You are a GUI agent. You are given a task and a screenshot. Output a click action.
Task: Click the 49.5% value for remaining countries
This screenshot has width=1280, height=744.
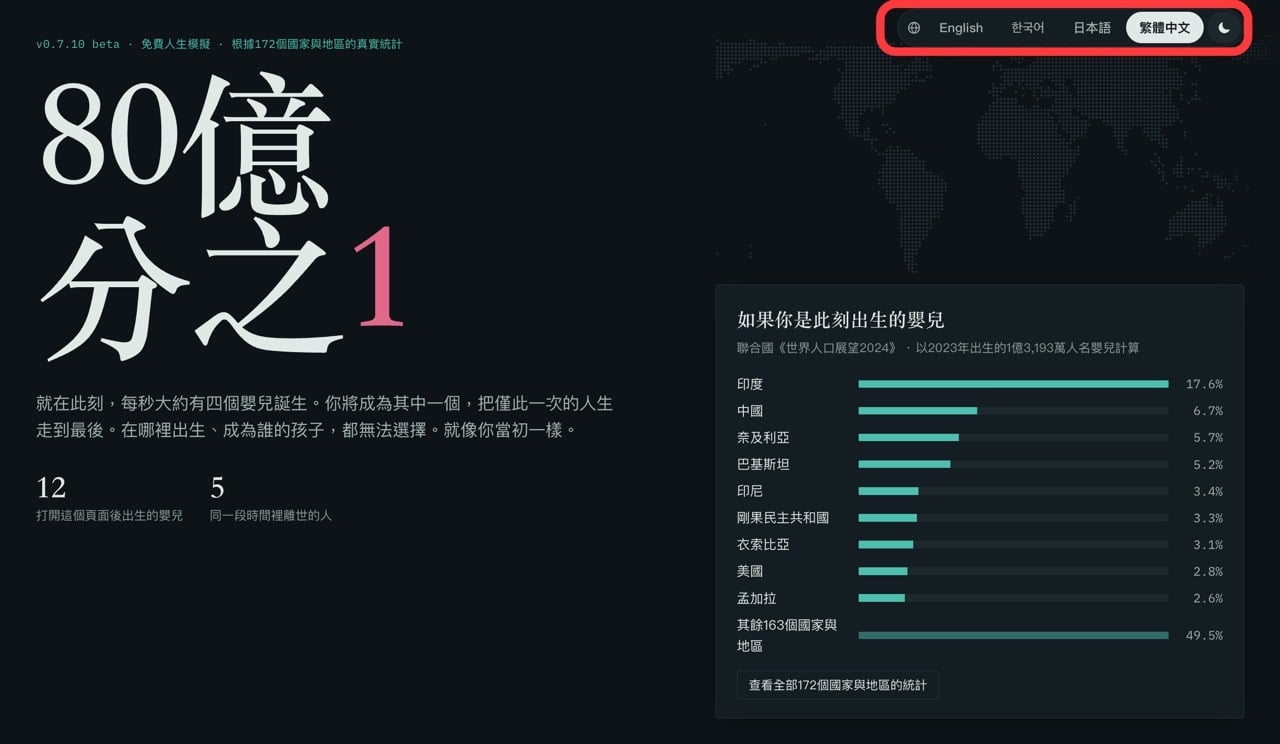(x=1204, y=635)
